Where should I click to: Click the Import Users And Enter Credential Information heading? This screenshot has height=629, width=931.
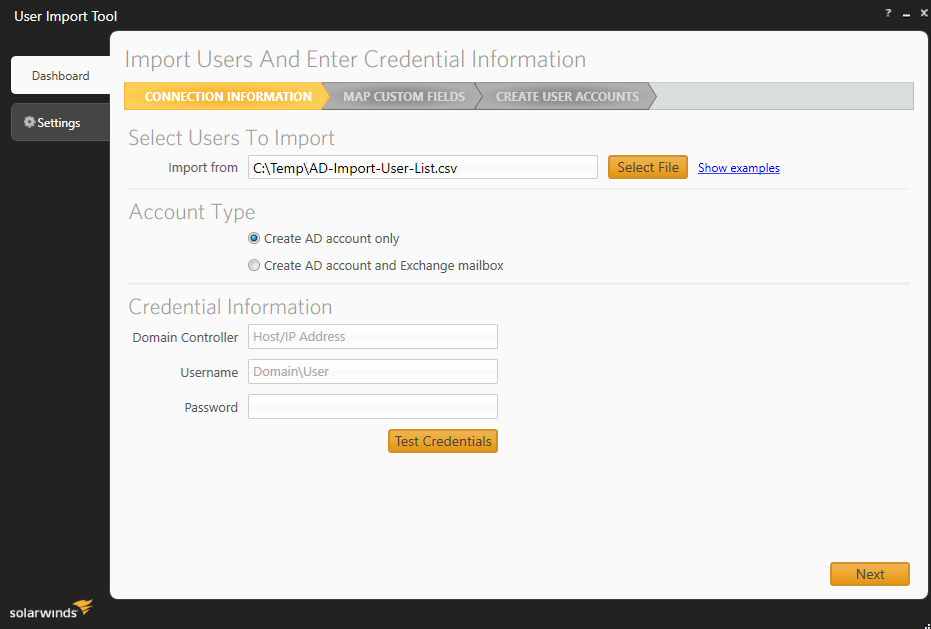tap(355, 59)
